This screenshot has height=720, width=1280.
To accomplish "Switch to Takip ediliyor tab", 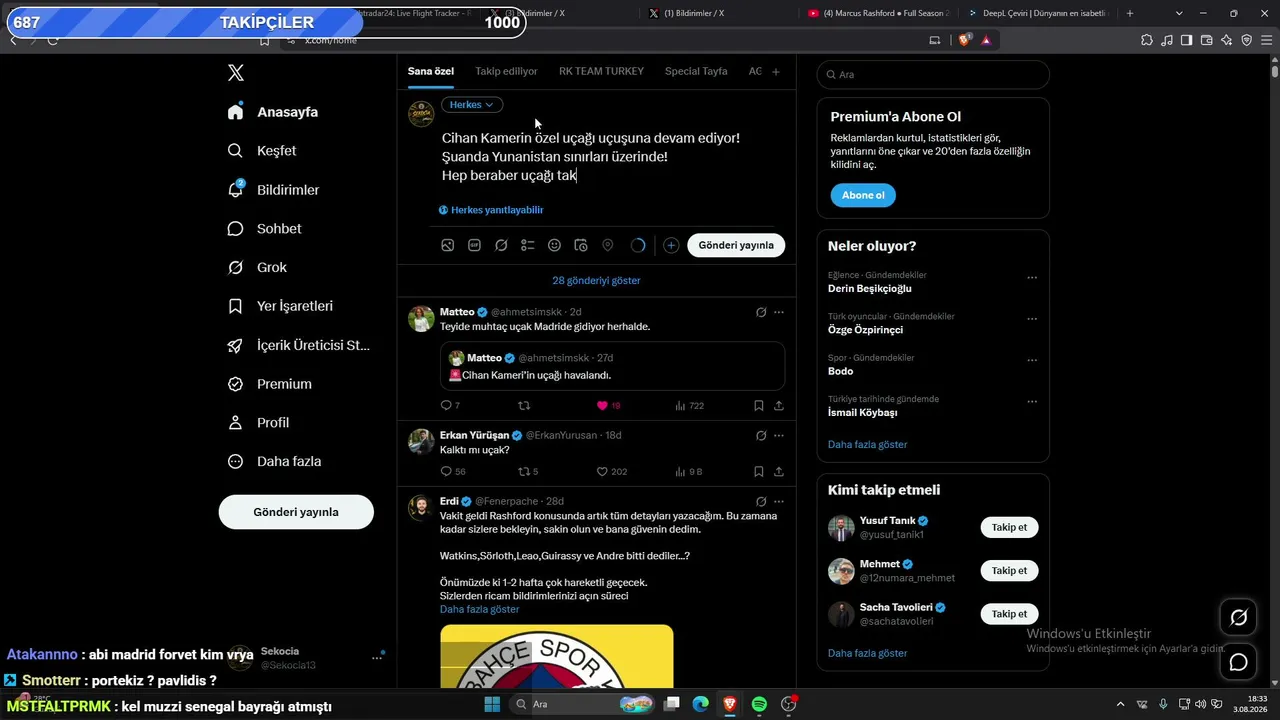I will click(506, 72).
